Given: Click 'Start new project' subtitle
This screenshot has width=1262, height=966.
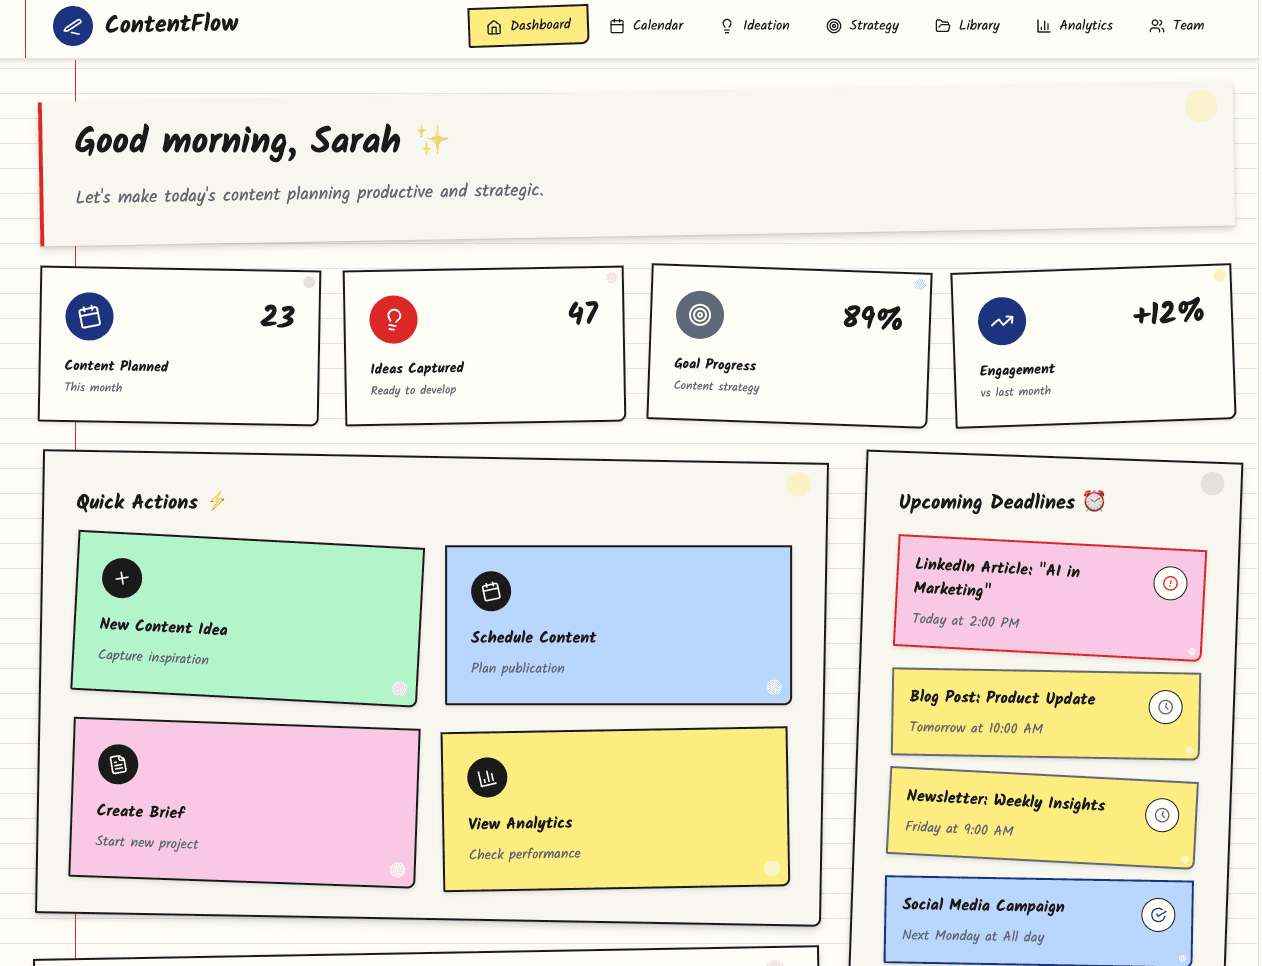Looking at the screenshot, I should click(147, 843).
